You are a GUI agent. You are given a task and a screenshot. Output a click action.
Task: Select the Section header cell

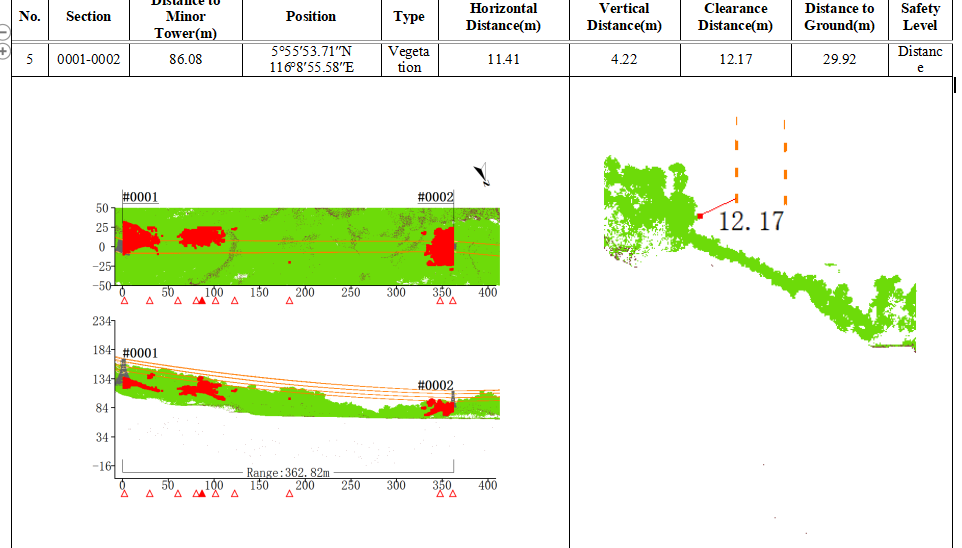[89, 17]
